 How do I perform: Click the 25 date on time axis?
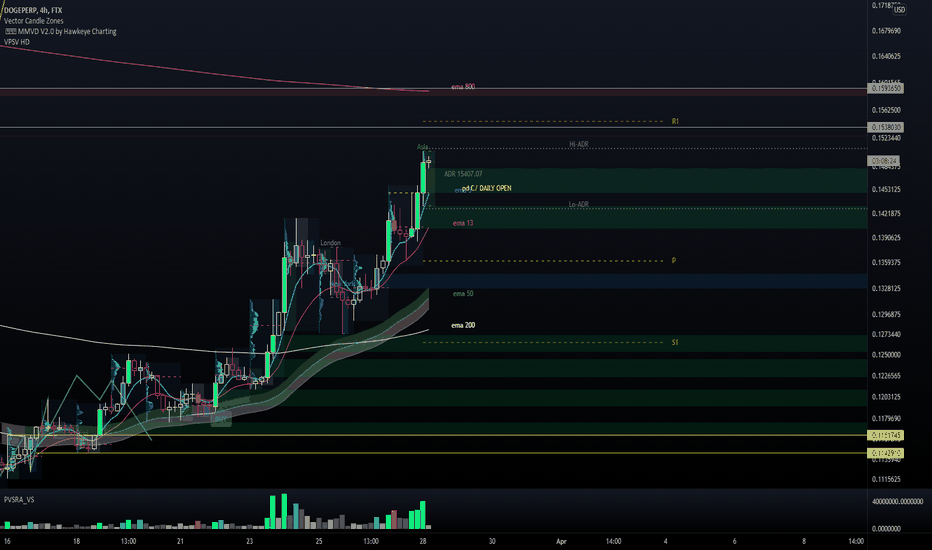tap(319, 542)
